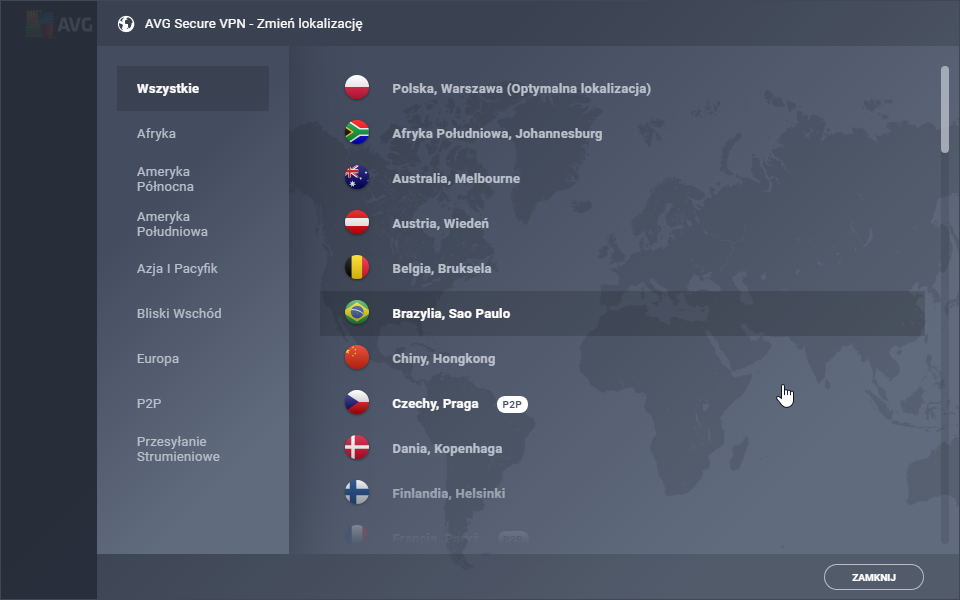Click the South Africa flag icon
Image resolution: width=960 pixels, height=600 pixels.
(357, 134)
